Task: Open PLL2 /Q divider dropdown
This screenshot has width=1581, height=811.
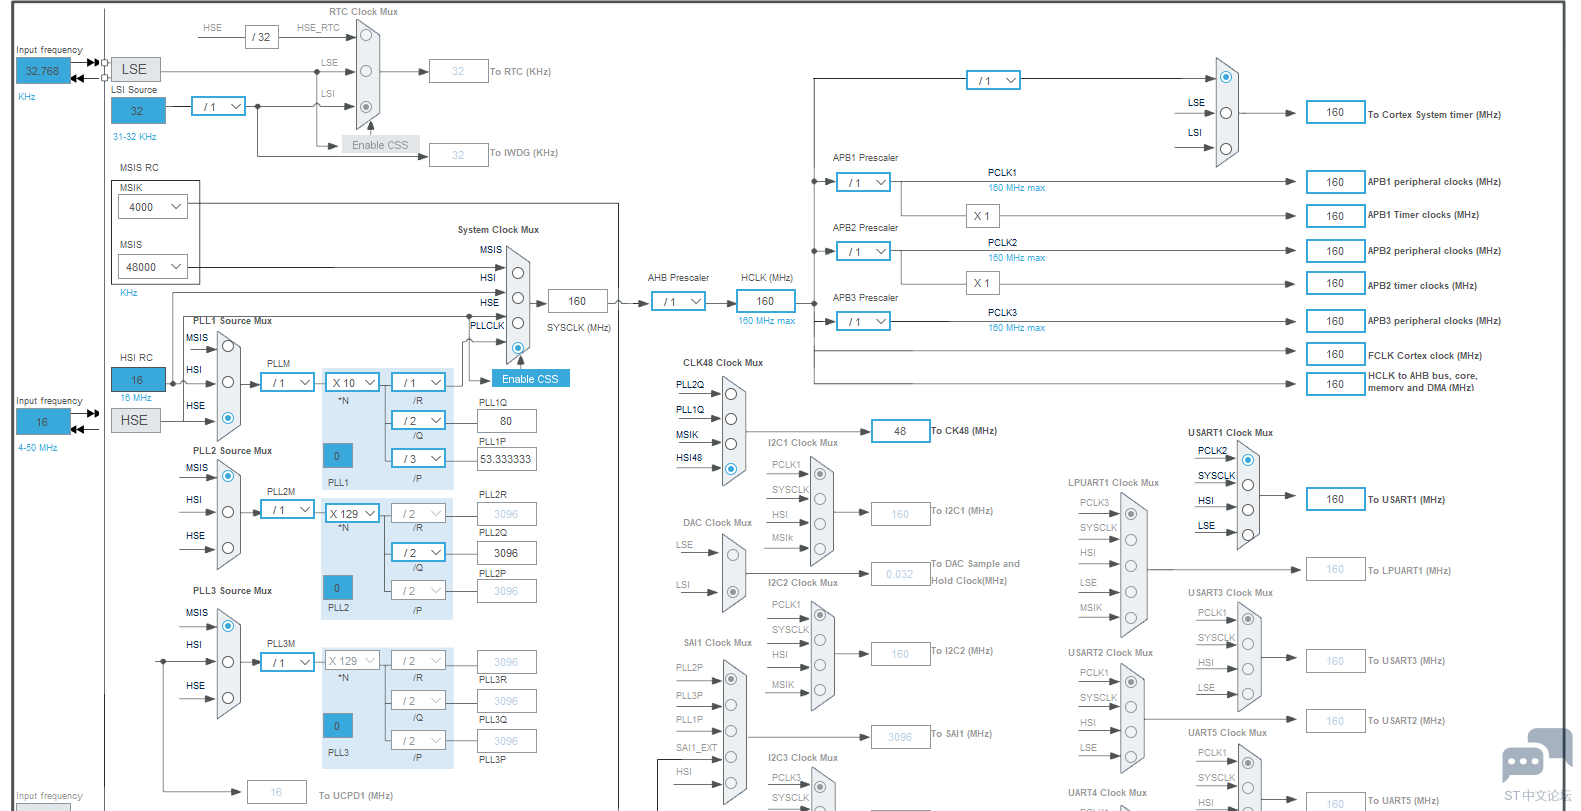Action: pyautogui.click(x=418, y=552)
